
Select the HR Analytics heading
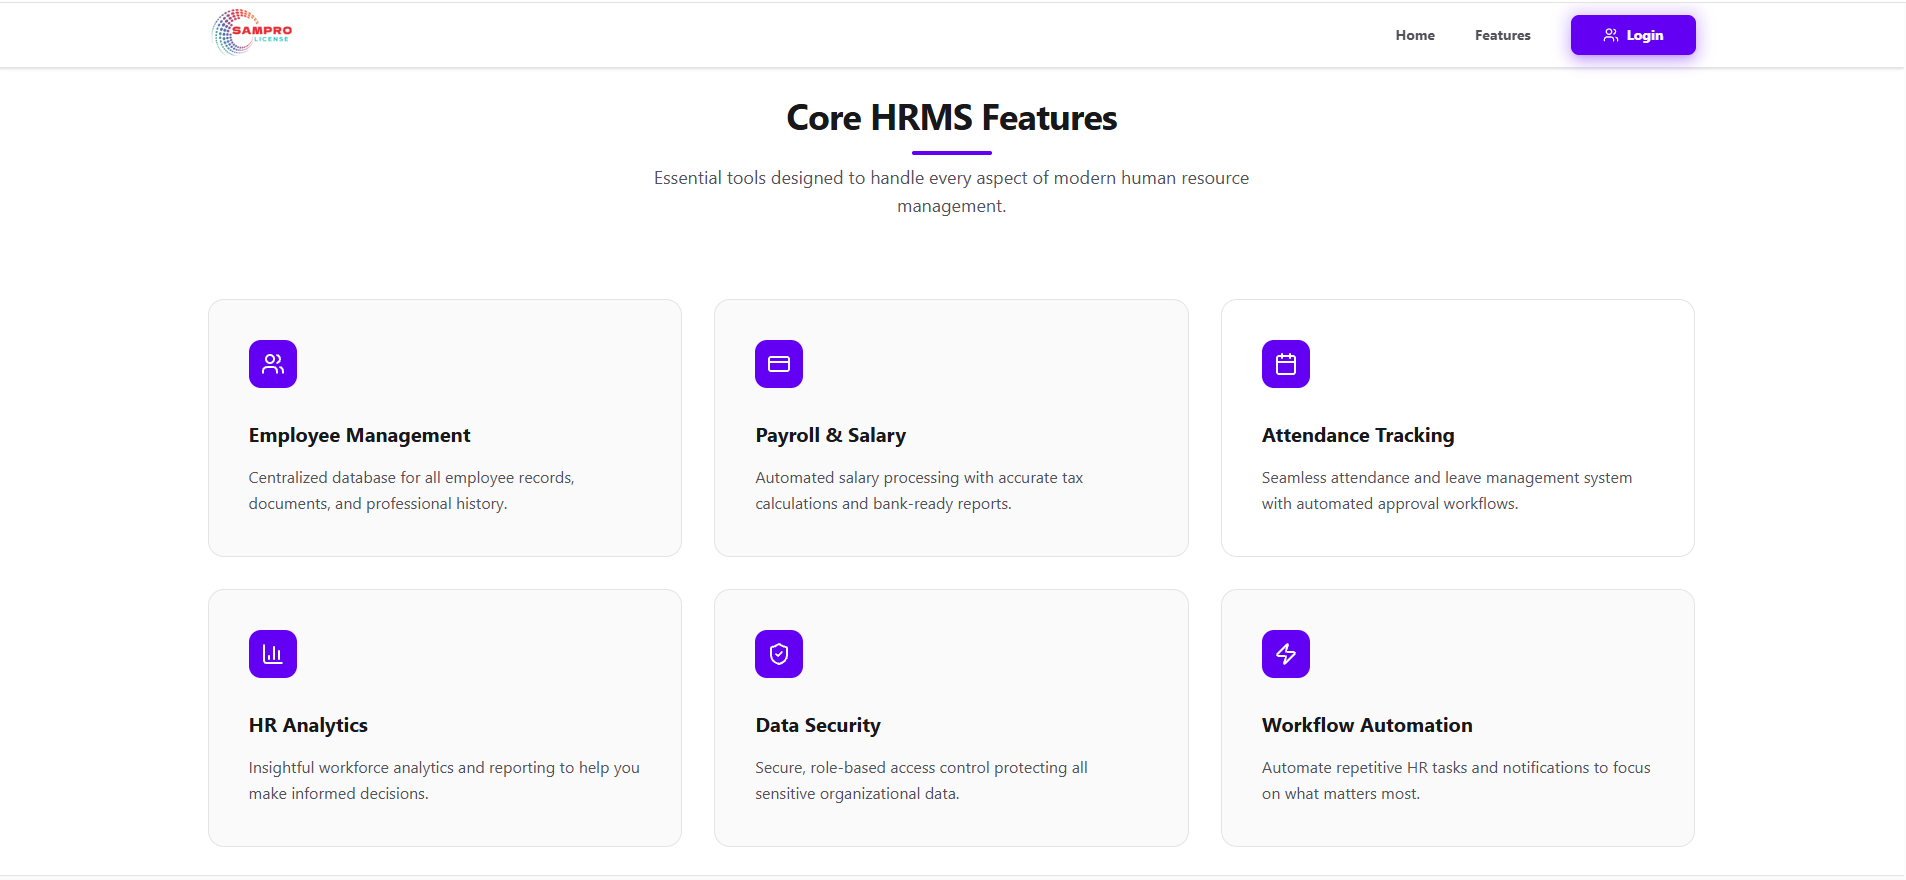pos(308,725)
